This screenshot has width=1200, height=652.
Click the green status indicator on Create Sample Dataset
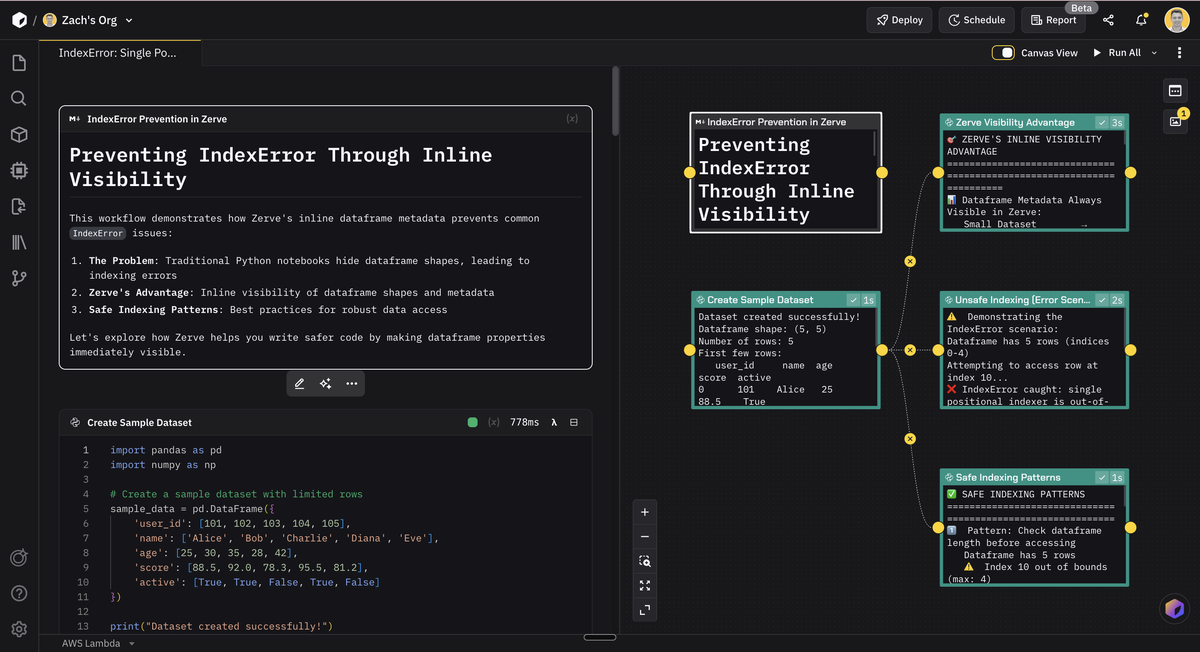point(473,423)
